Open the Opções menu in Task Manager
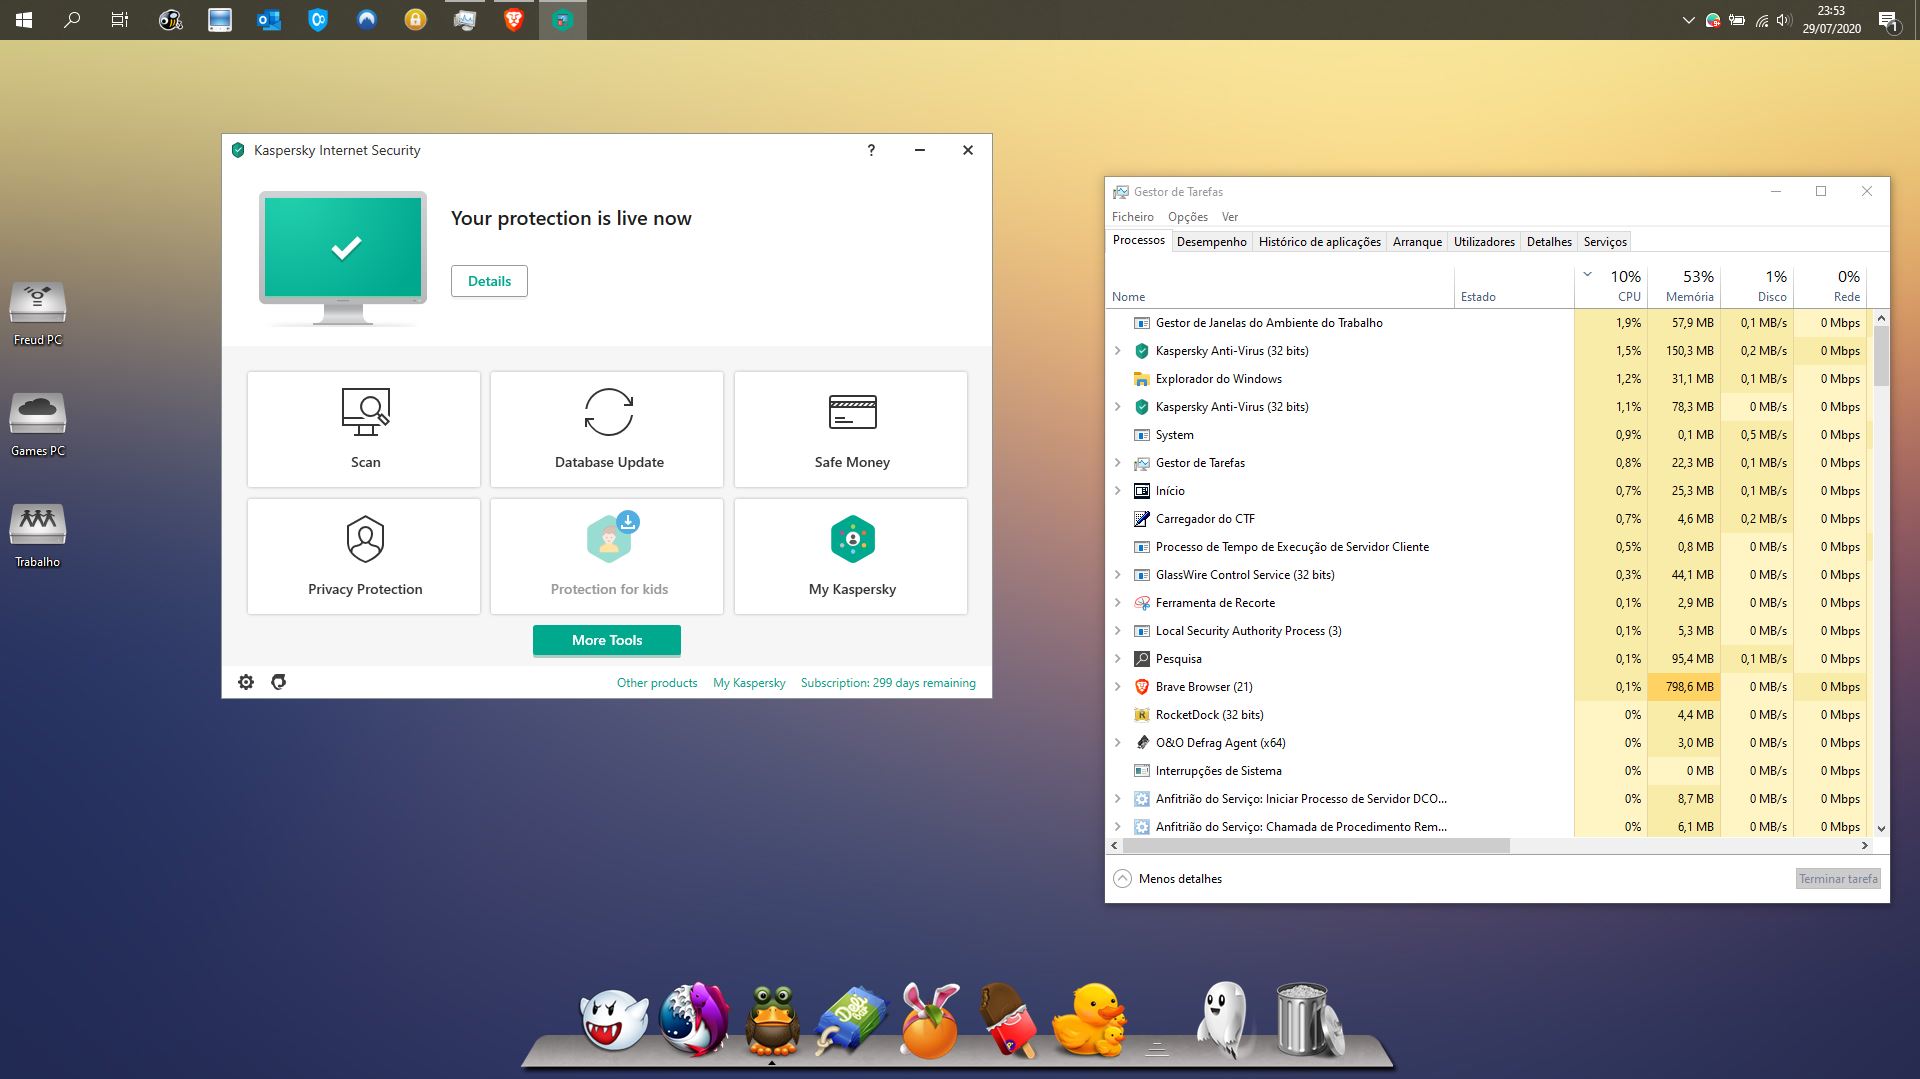The width and height of the screenshot is (1920, 1079). click(1188, 217)
